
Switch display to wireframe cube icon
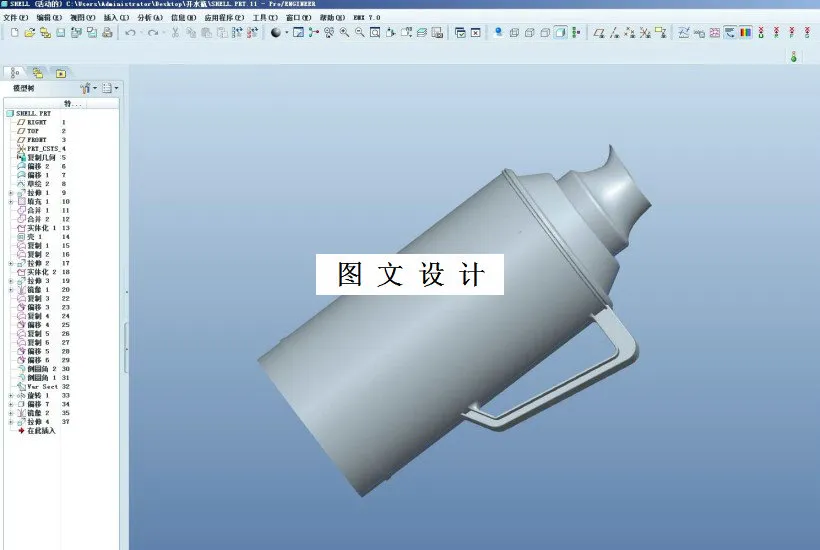[x=514, y=32]
